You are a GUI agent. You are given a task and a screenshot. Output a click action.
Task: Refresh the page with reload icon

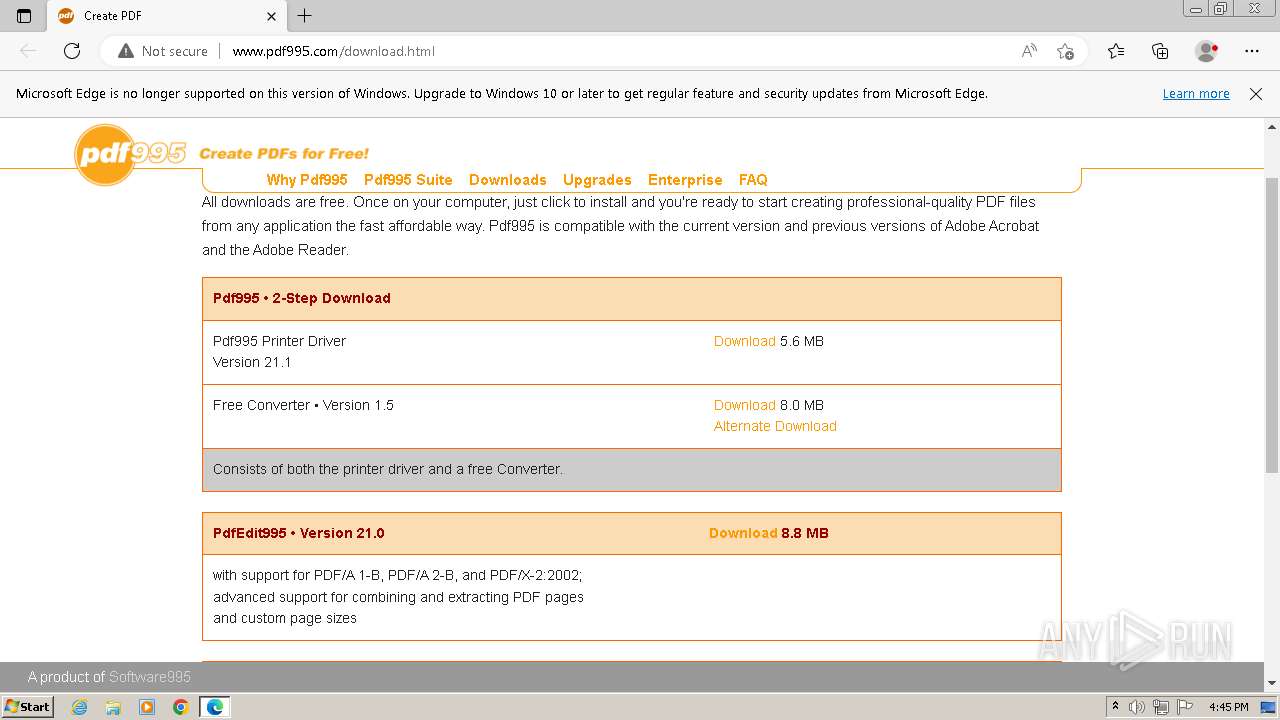click(x=72, y=51)
